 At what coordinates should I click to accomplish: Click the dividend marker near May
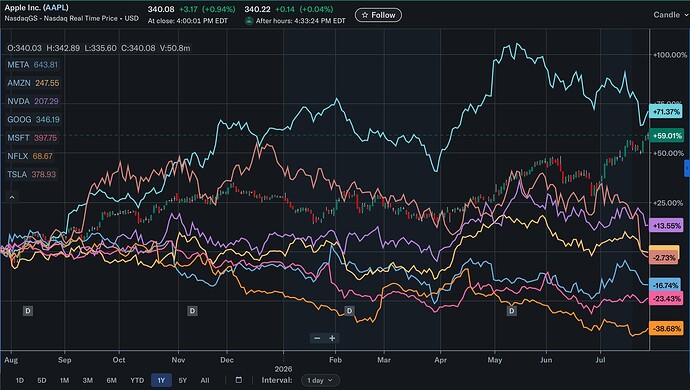[512, 311]
